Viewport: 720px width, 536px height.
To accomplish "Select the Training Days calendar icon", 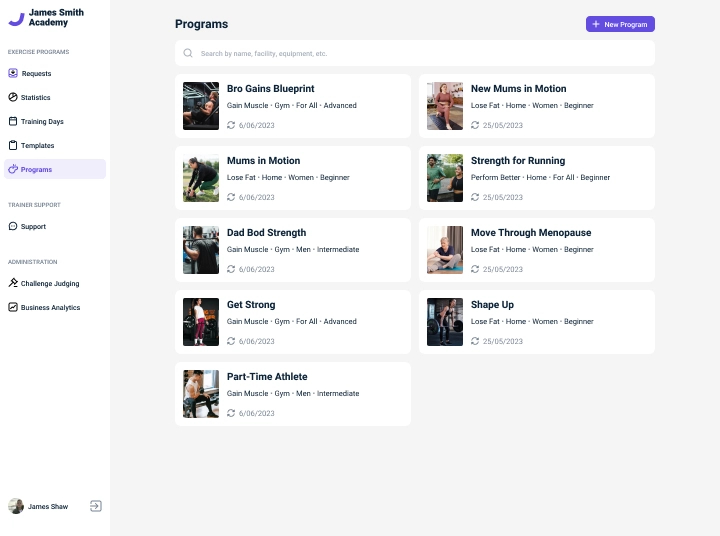I will tap(13, 121).
